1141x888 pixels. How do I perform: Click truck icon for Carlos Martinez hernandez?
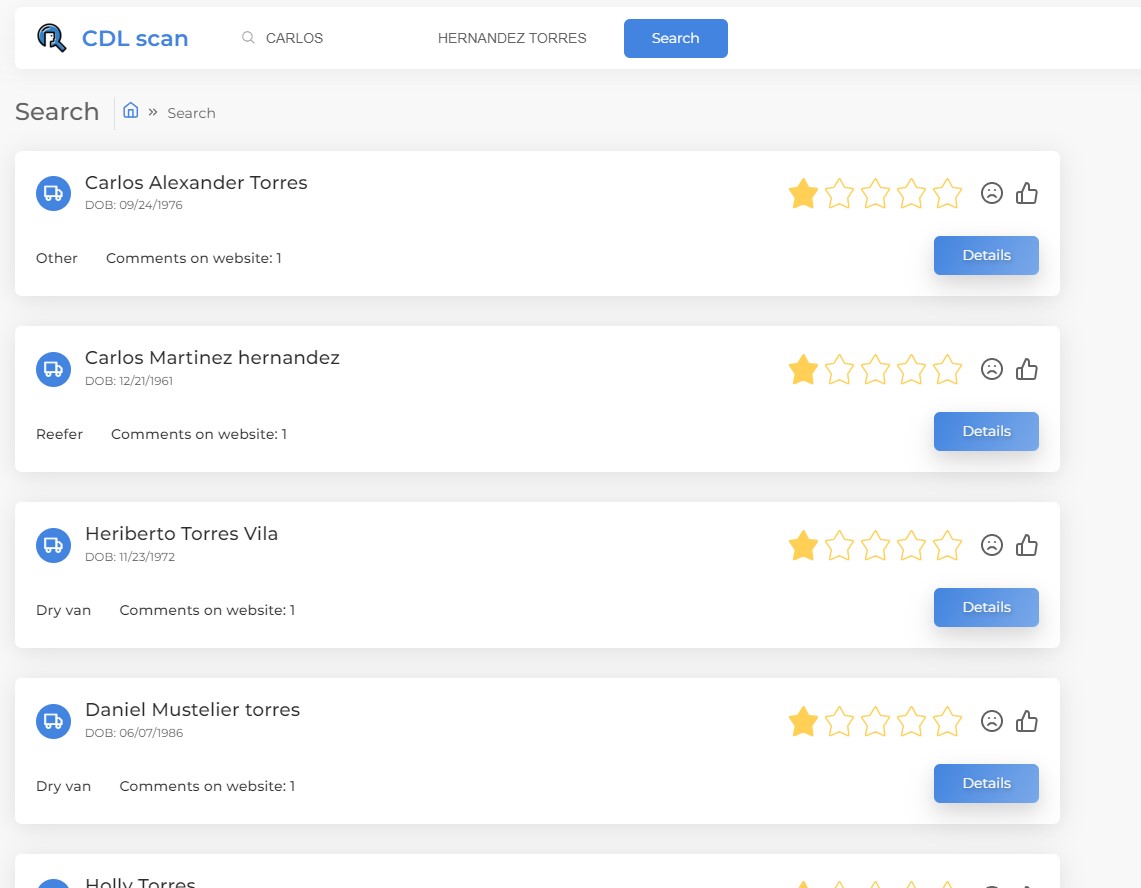[x=53, y=369]
